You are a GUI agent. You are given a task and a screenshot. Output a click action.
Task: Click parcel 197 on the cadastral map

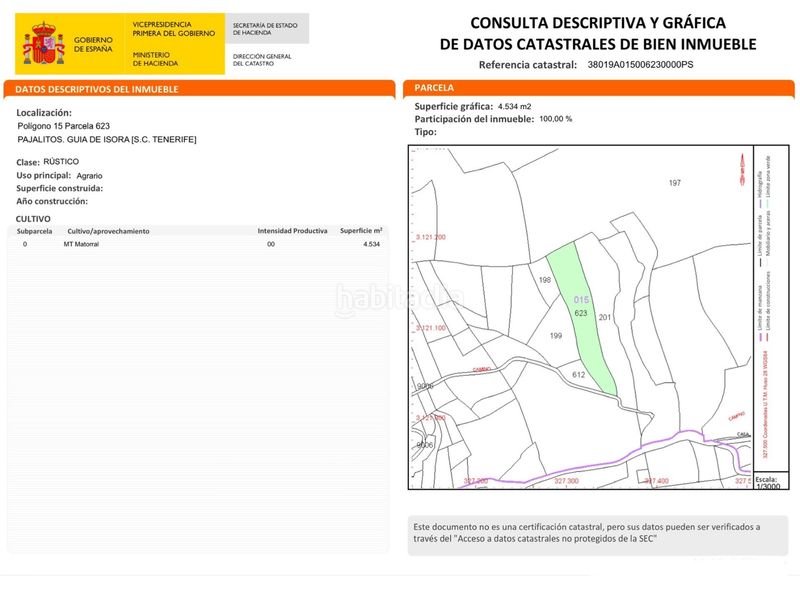[674, 183]
